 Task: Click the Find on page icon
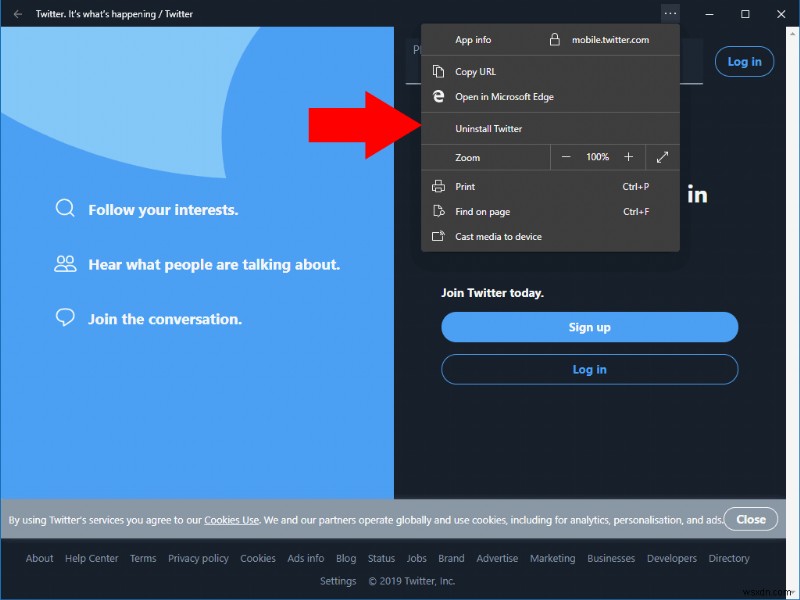438,212
